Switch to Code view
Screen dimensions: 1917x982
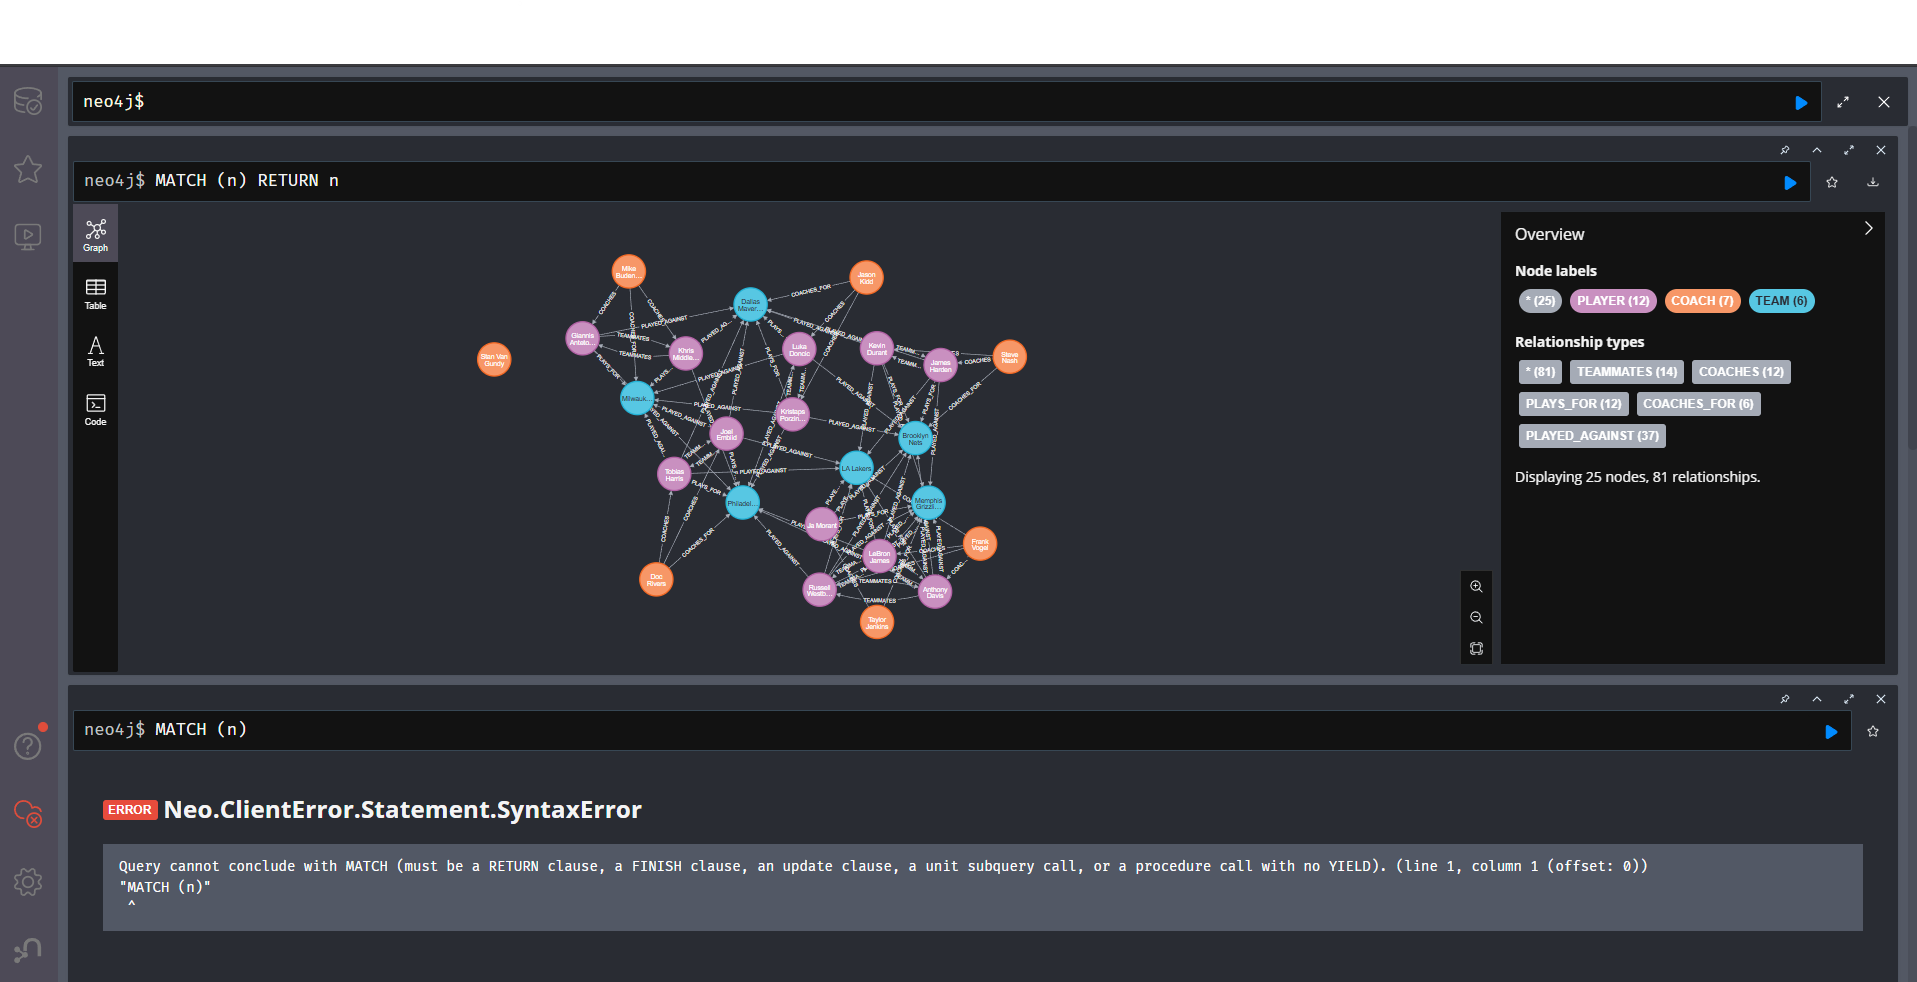point(96,409)
